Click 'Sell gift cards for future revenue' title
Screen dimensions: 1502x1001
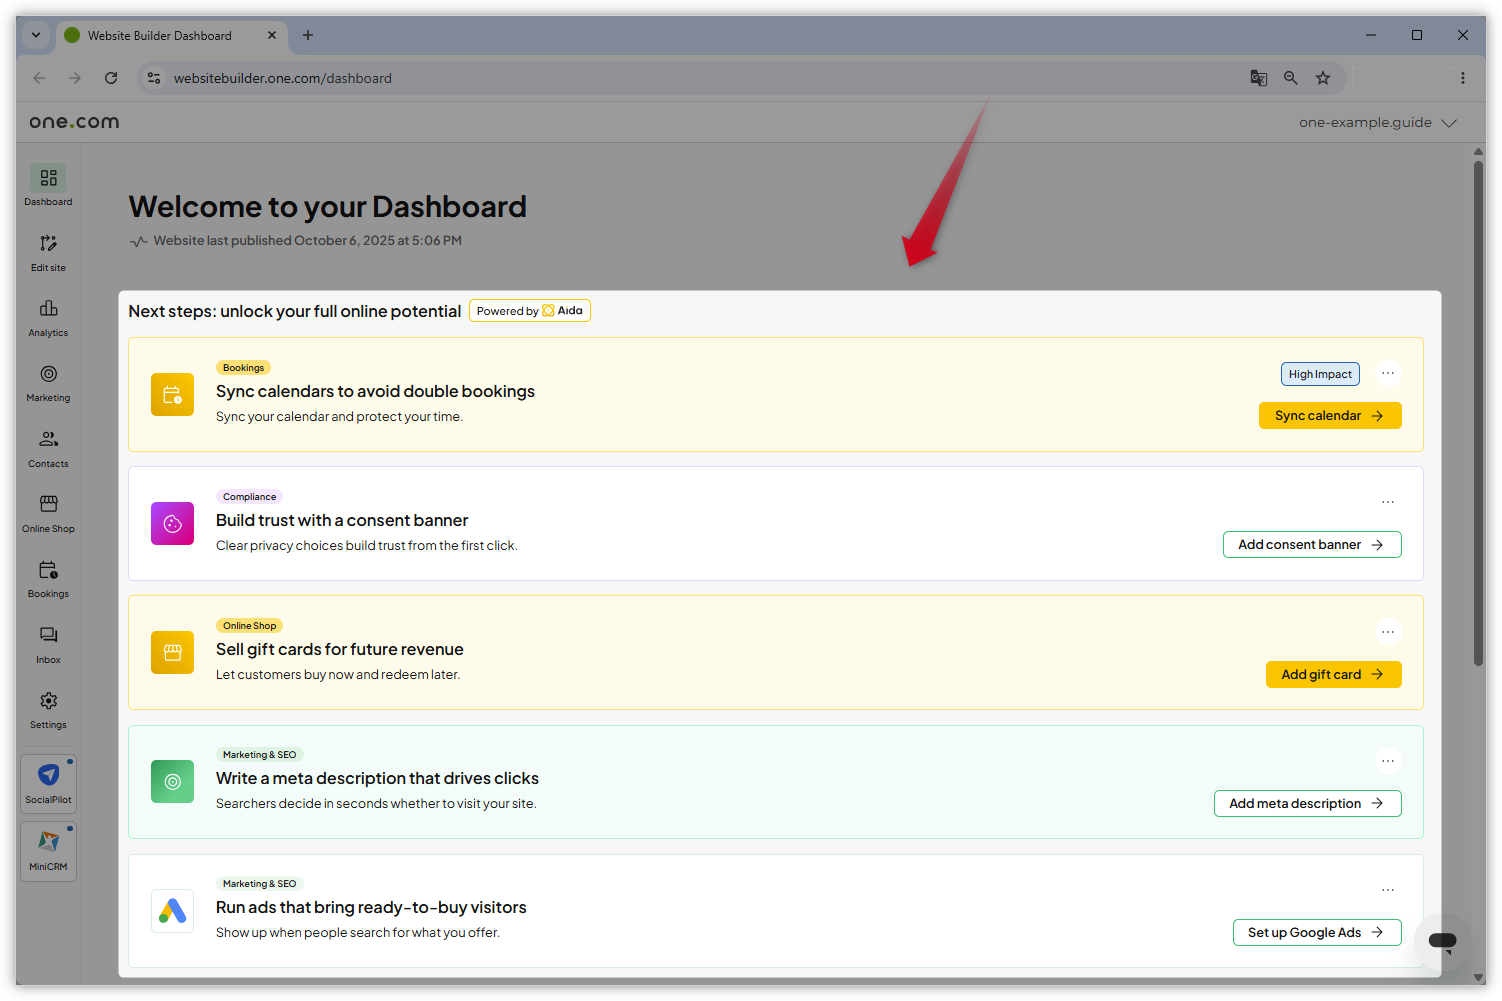coord(340,649)
